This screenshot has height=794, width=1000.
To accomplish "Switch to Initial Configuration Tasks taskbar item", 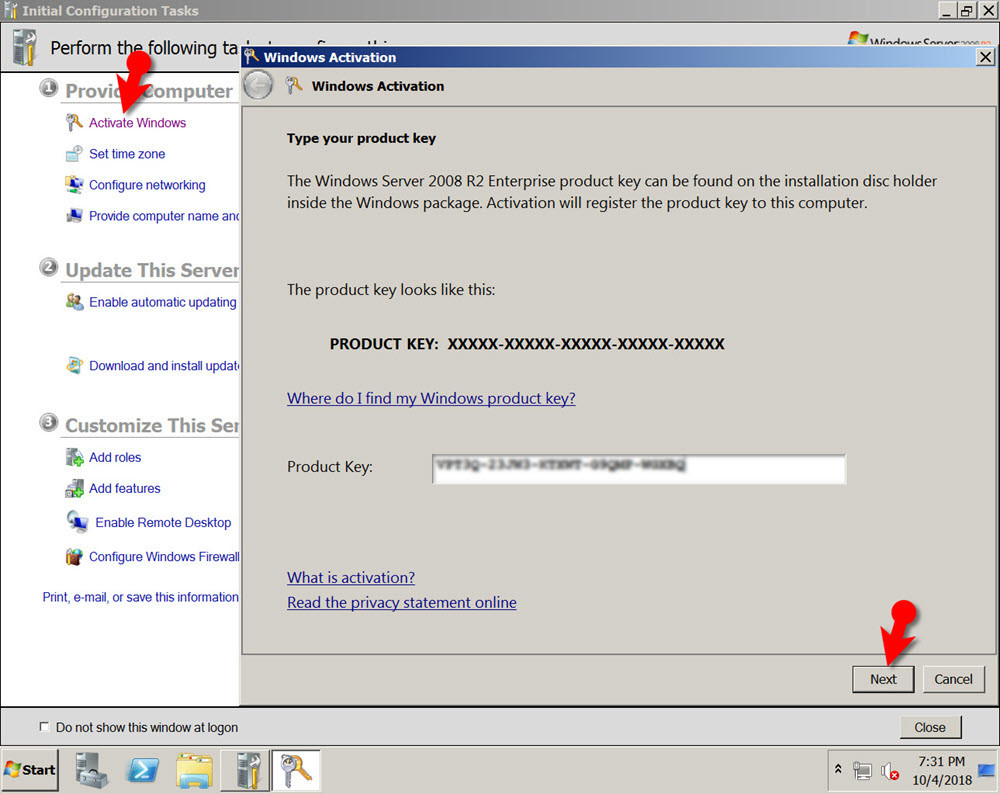I will tap(244, 769).
